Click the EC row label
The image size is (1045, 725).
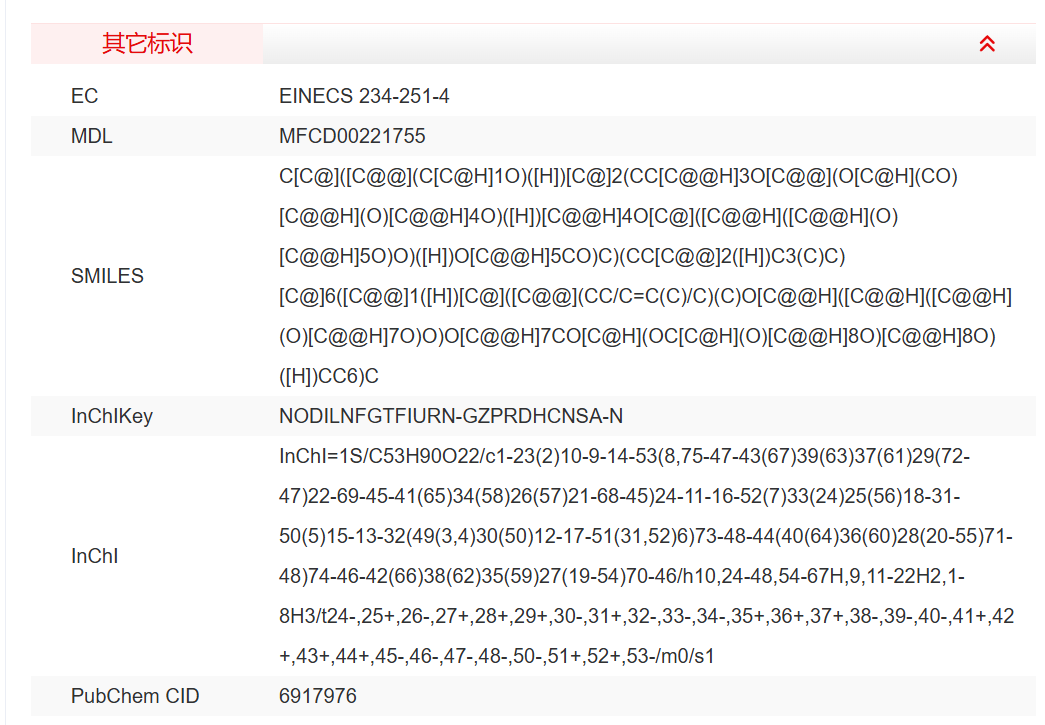(85, 96)
